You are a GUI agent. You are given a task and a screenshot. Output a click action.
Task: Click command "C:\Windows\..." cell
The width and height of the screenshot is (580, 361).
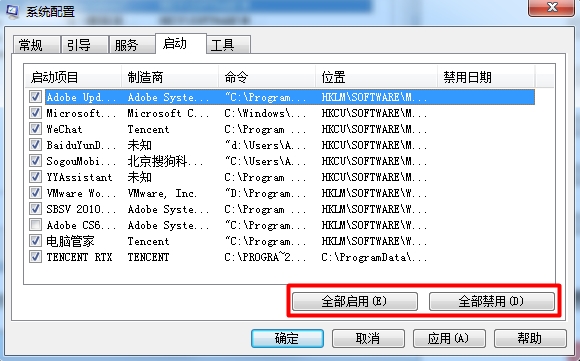coord(266,113)
